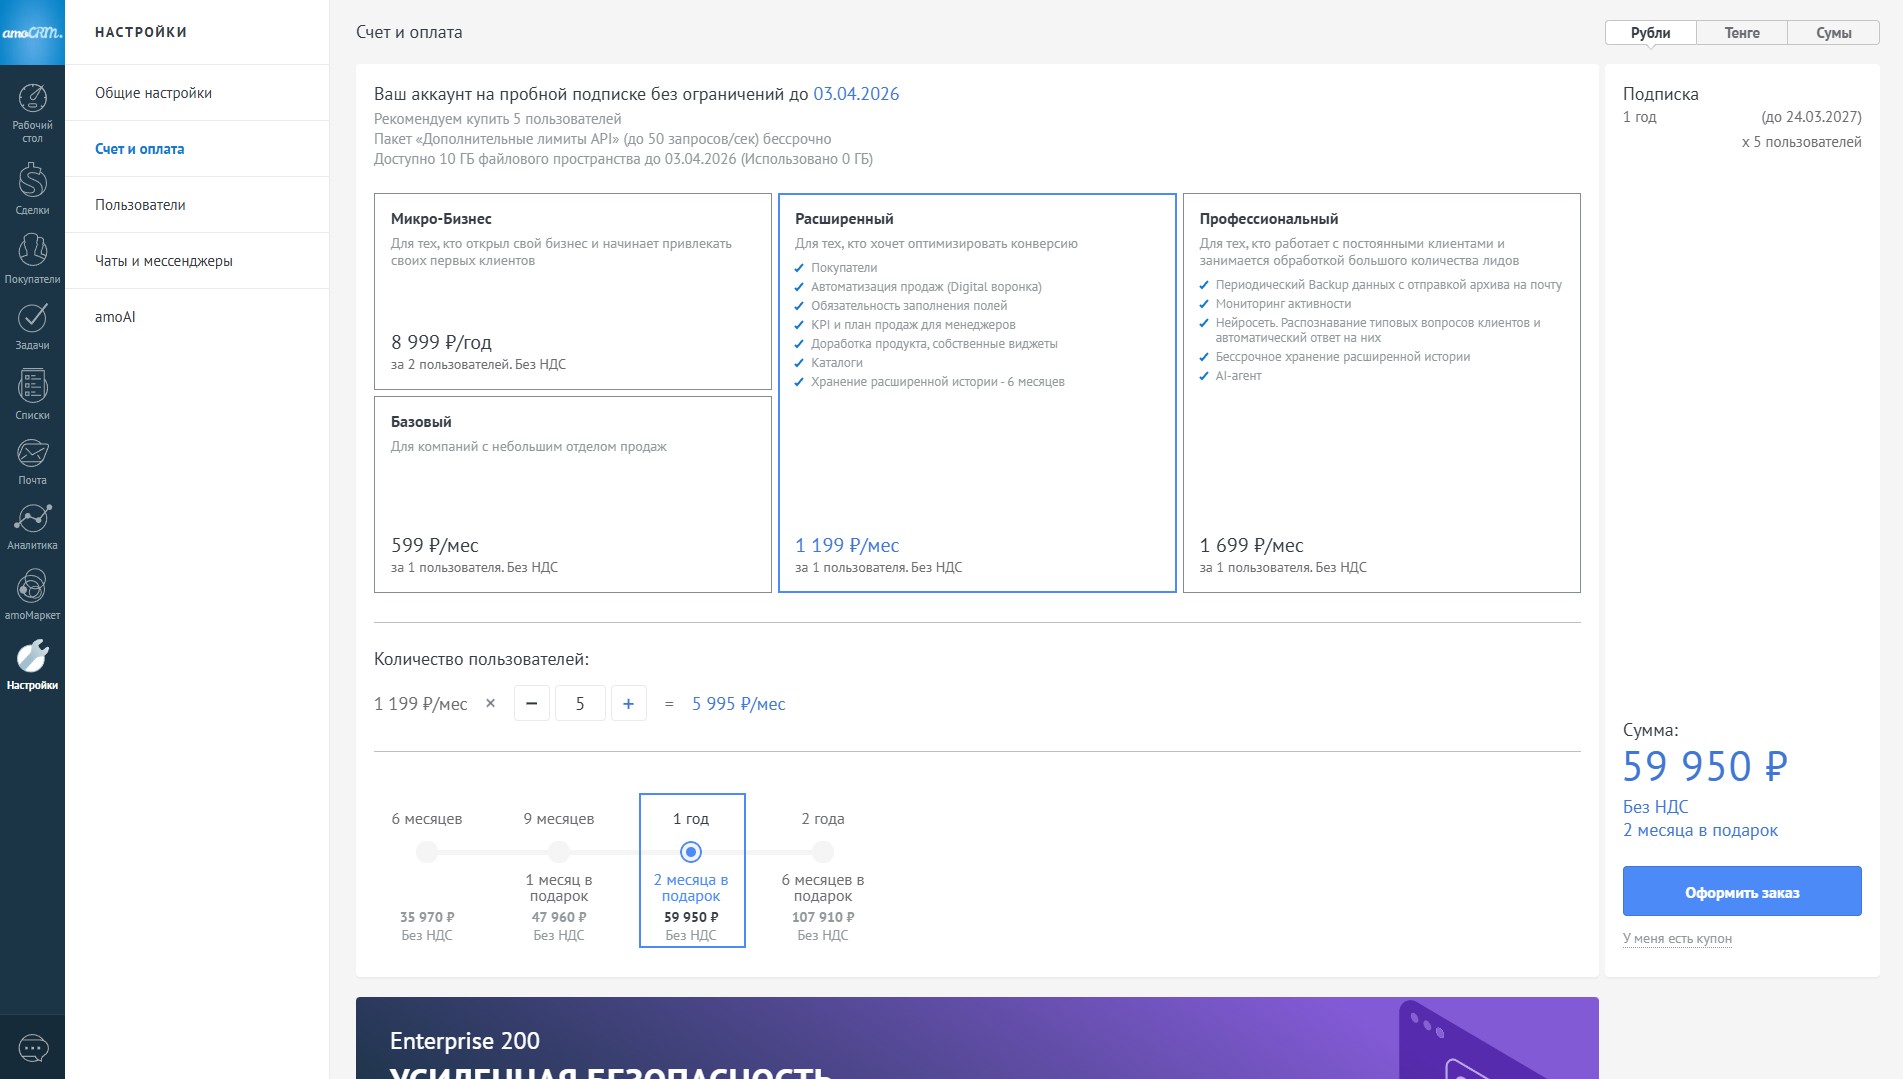Select the 6 месяцев subscription period
This screenshot has height=1079, width=1903.
(x=427, y=852)
